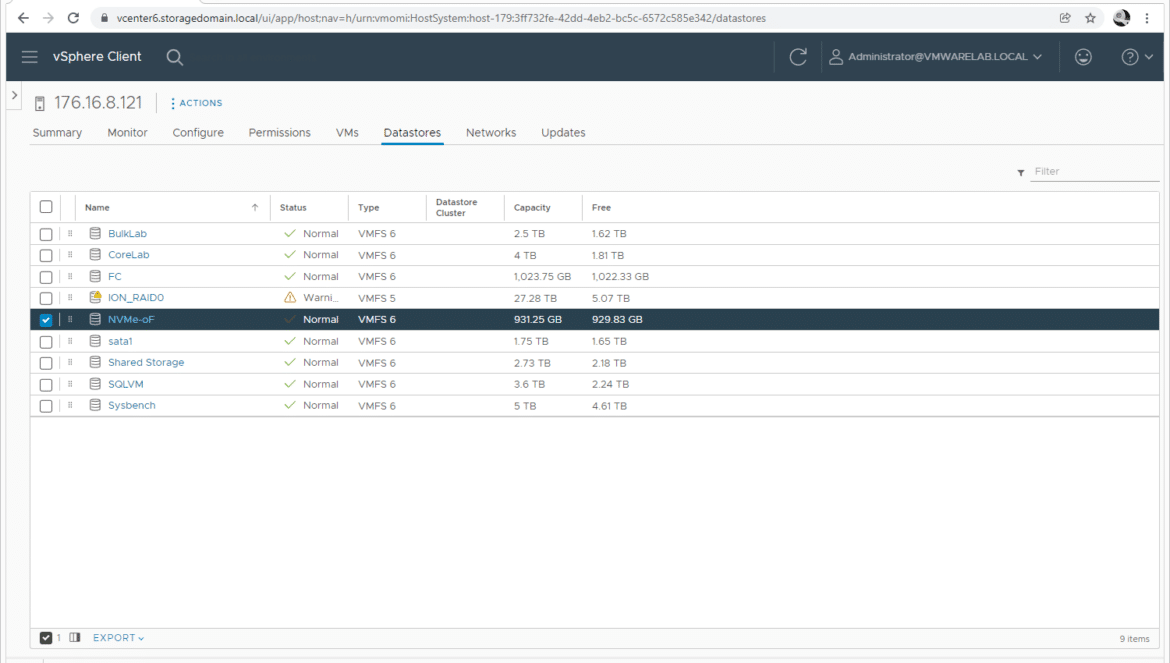This screenshot has width=1170, height=663.
Task: Click the vSphere search magnifier icon
Action: [175, 57]
